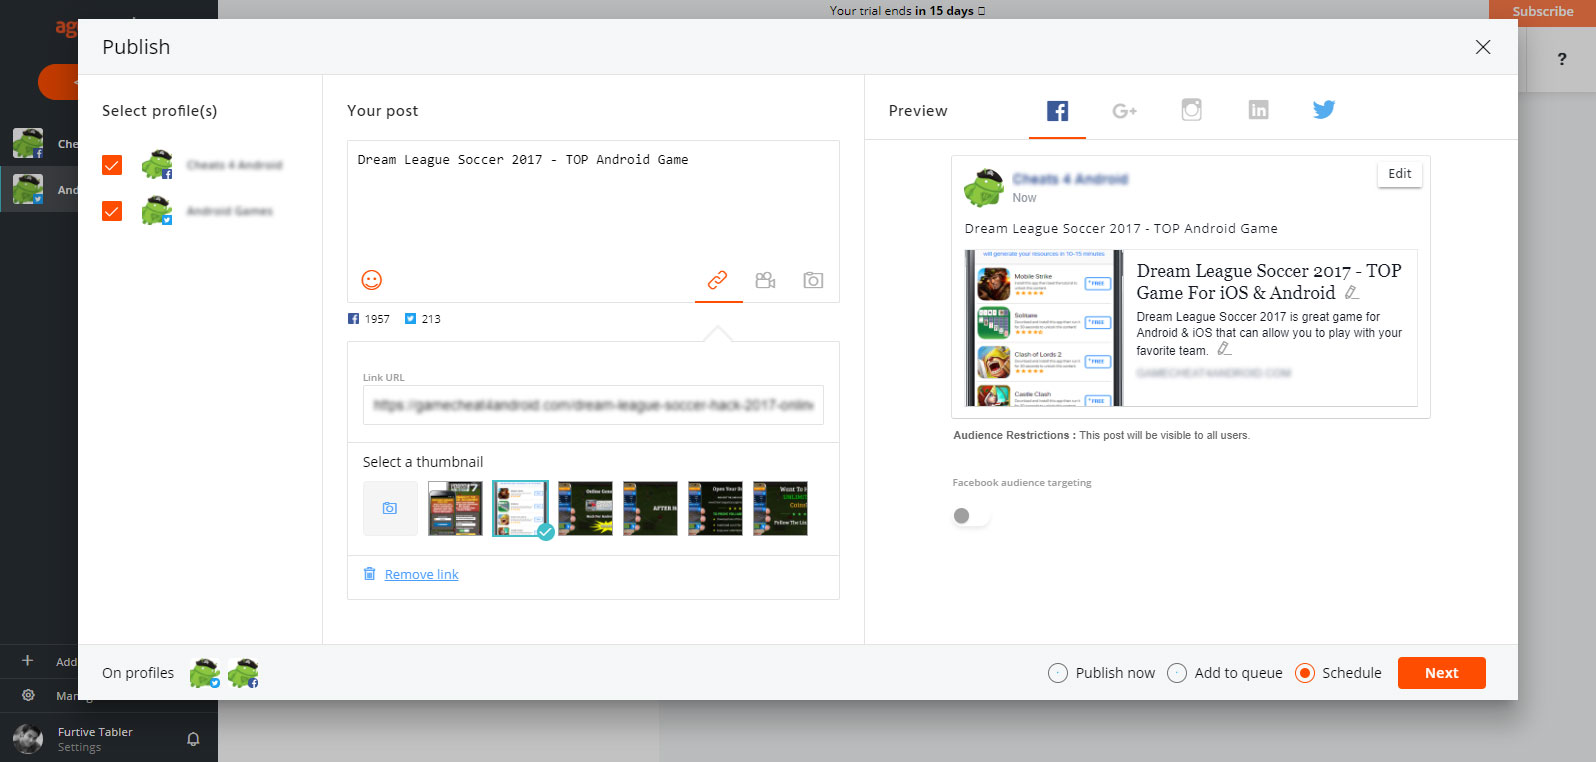Click the preview link headline text
Image resolution: width=1596 pixels, height=762 pixels.
1269,282
